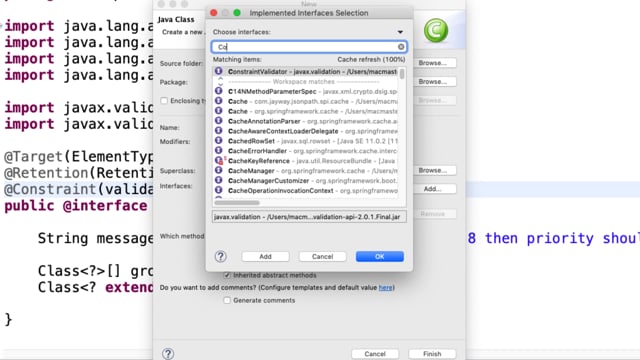This screenshot has height=360, width=640.
Task: Click 'String message' line in the editor
Action: point(96,238)
